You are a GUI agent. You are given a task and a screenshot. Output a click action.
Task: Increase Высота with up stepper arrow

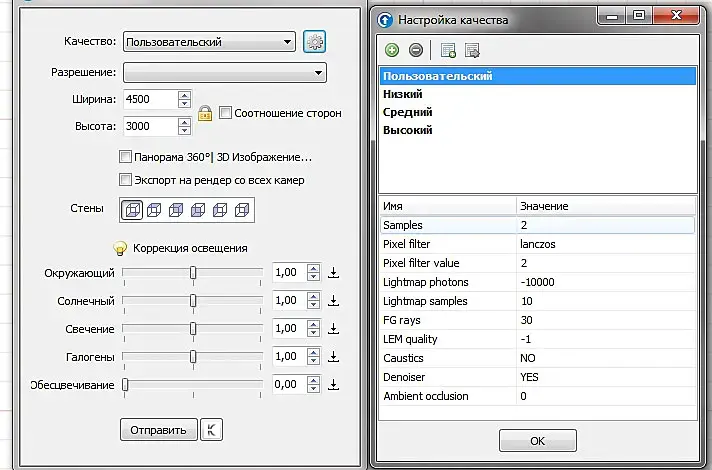184,122
